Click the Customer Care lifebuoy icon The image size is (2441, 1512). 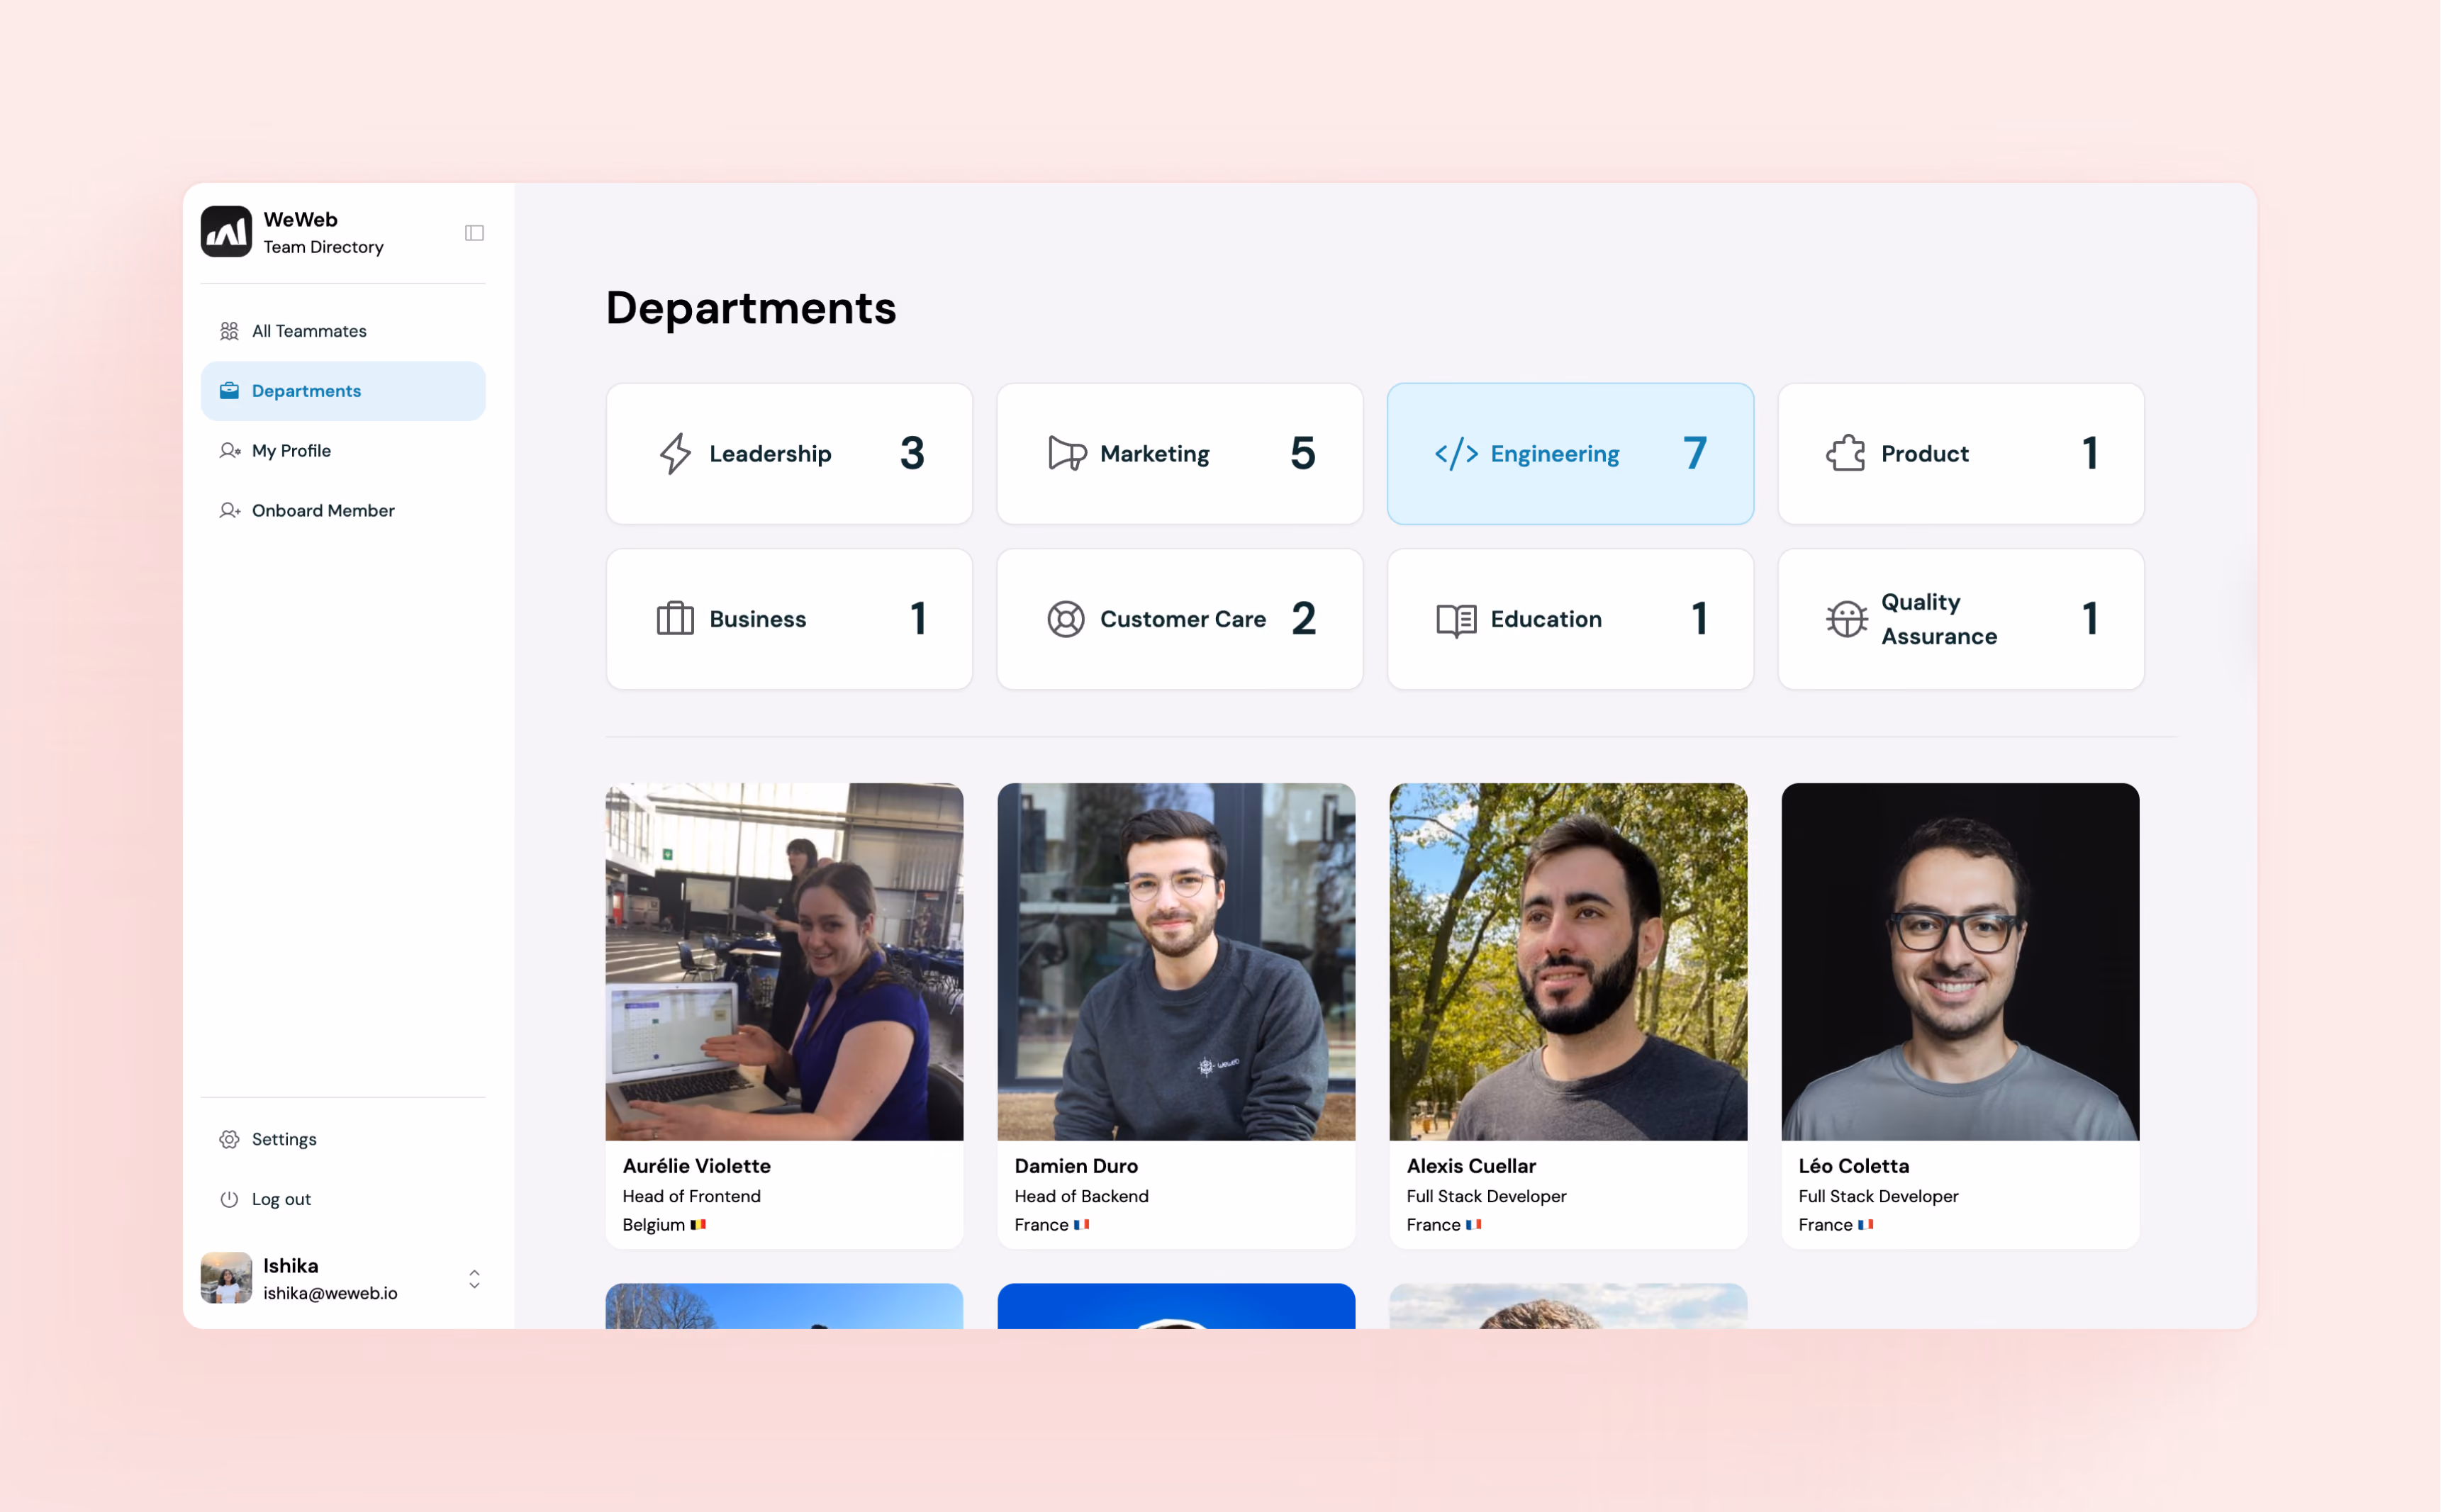point(1066,619)
